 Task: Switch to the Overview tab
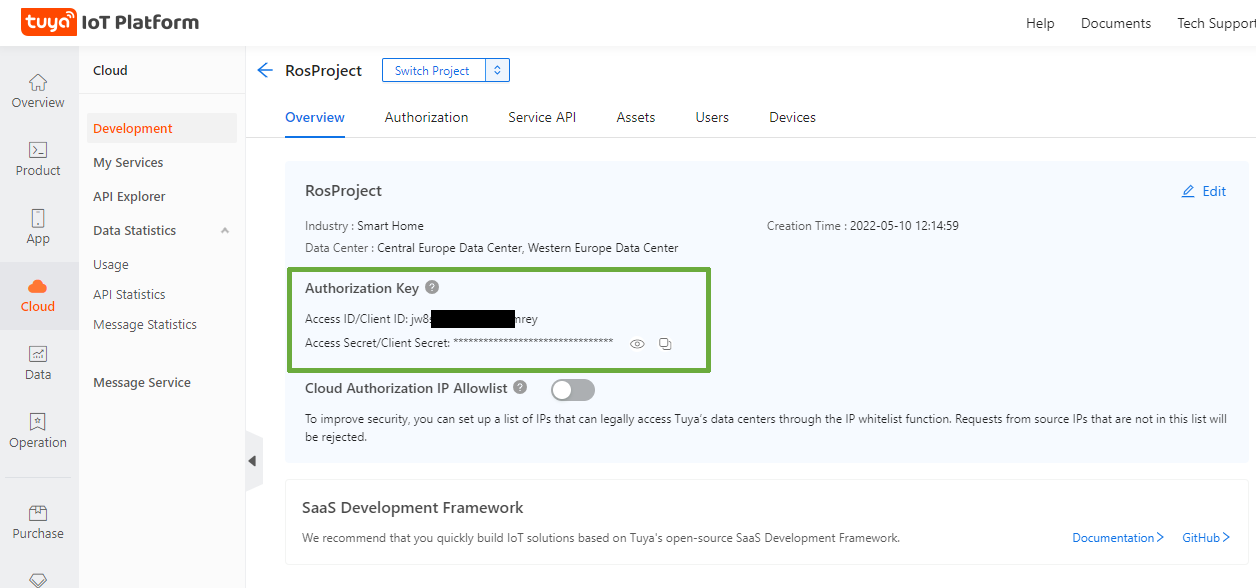coord(315,117)
